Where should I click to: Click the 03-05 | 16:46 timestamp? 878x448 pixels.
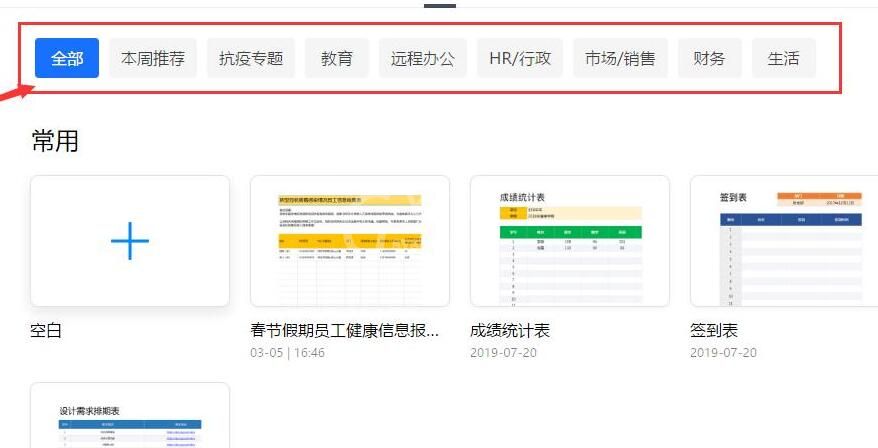[x=287, y=353]
